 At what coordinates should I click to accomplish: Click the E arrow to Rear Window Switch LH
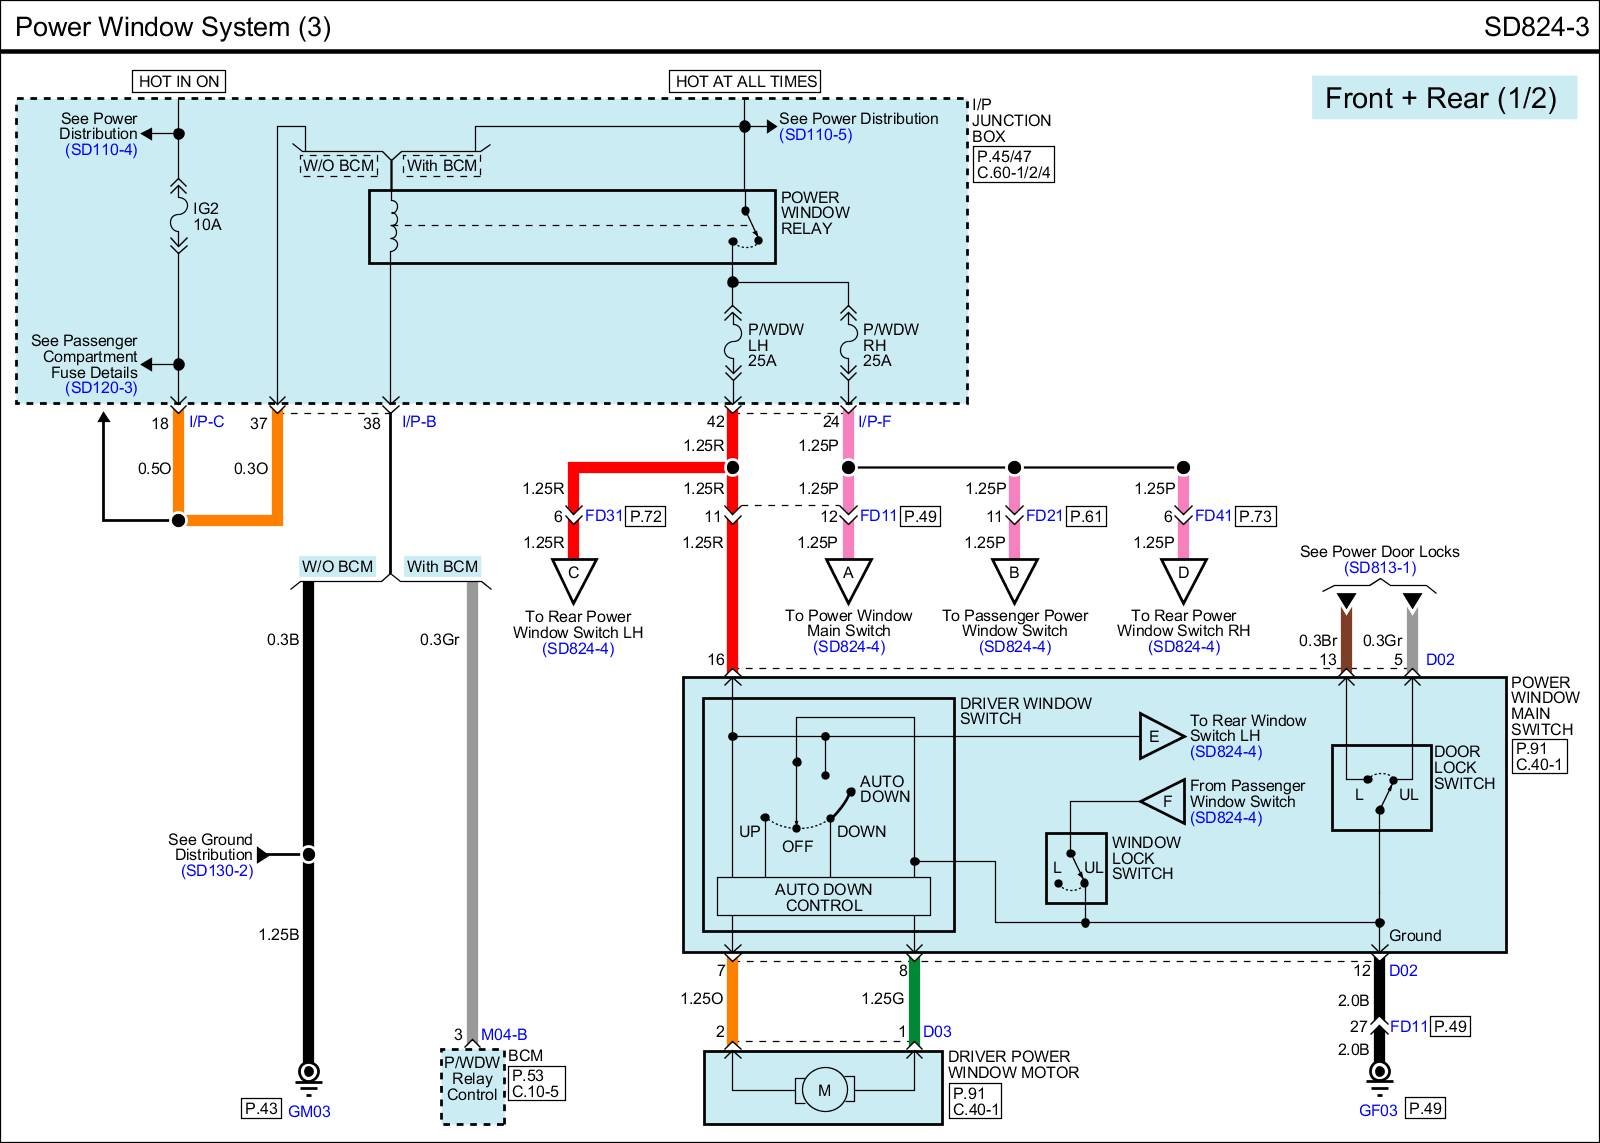click(1158, 737)
